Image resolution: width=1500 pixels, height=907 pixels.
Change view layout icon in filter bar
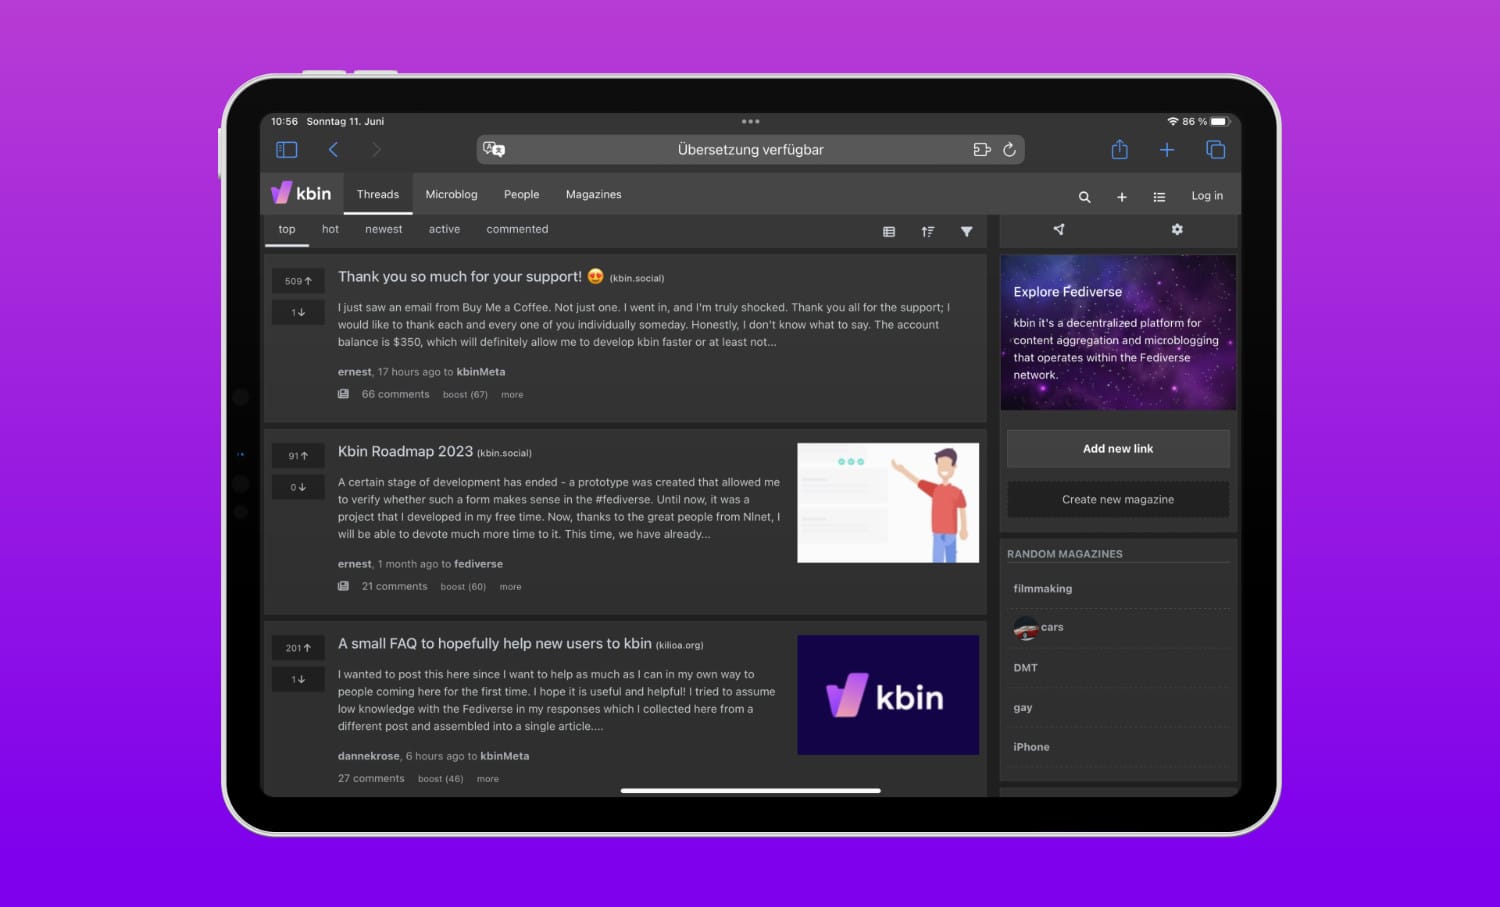[889, 231]
